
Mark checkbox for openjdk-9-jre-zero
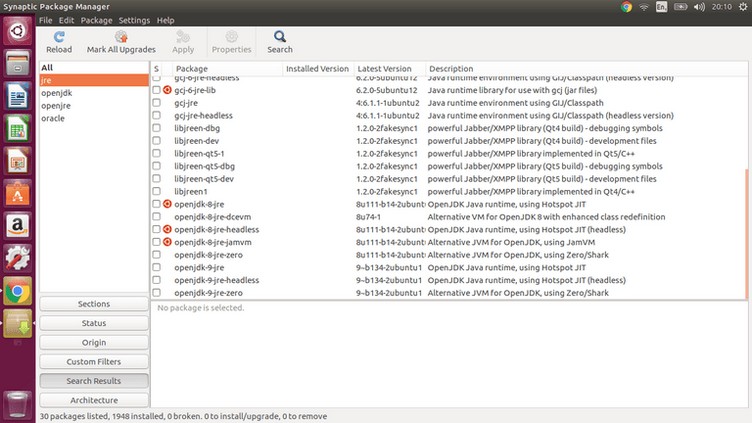(156, 293)
